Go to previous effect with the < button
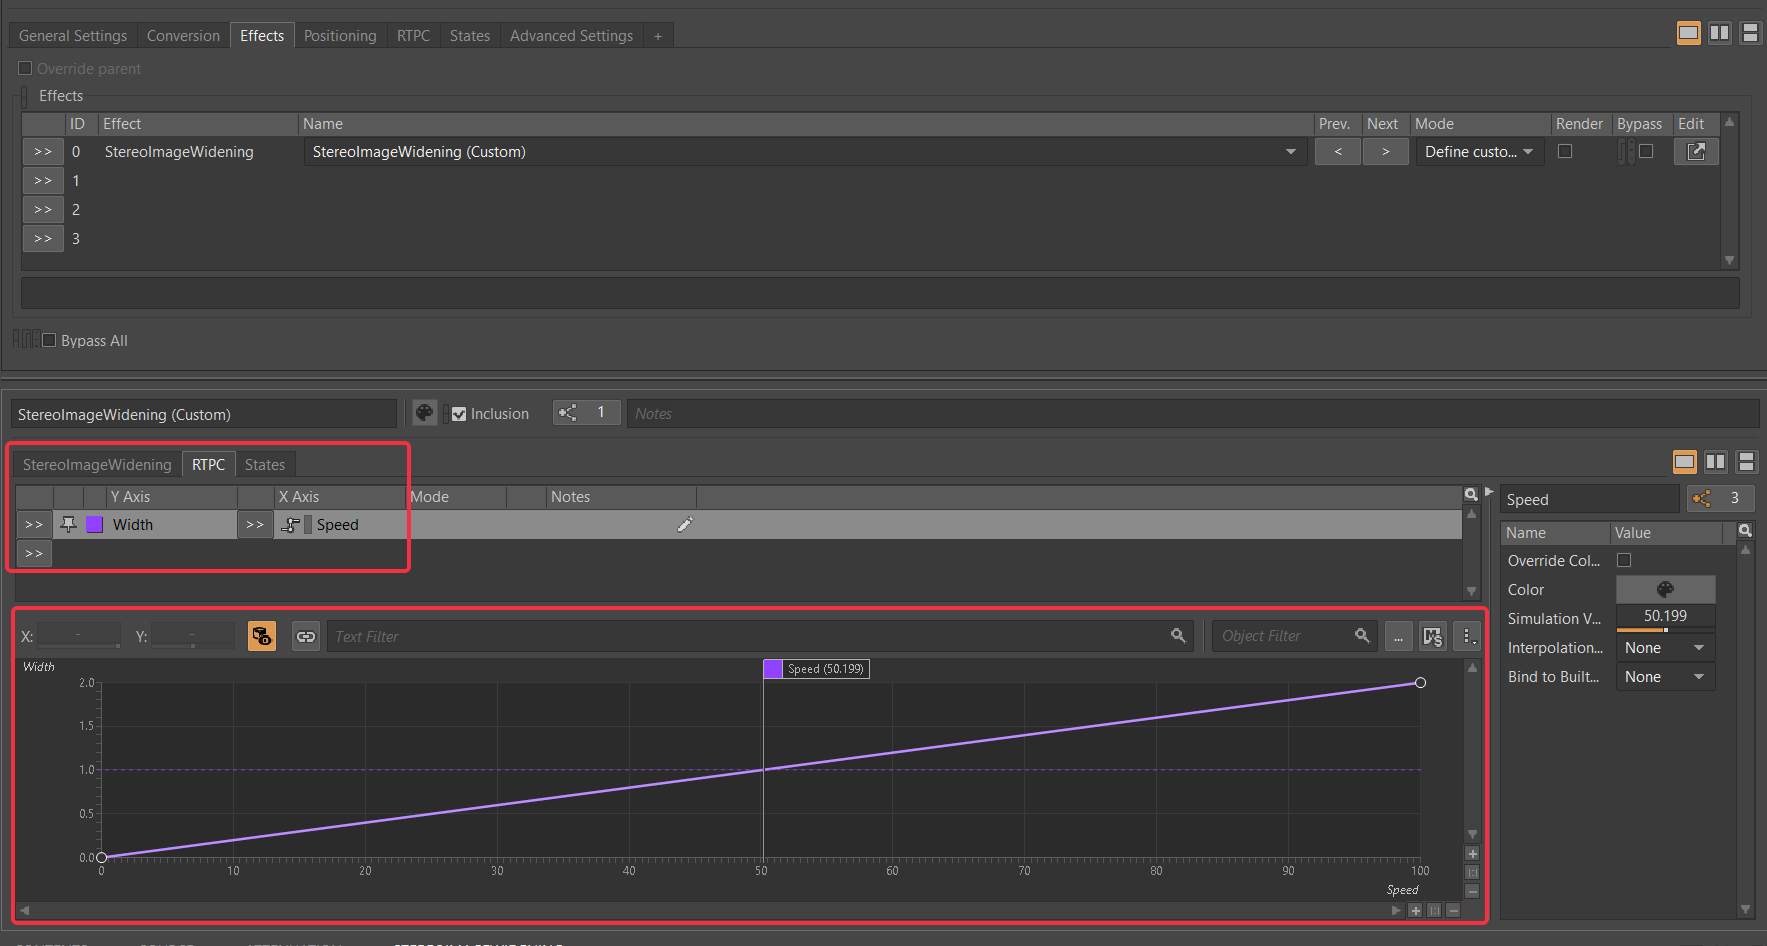The width and height of the screenshot is (1767, 946). [1338, 152]
